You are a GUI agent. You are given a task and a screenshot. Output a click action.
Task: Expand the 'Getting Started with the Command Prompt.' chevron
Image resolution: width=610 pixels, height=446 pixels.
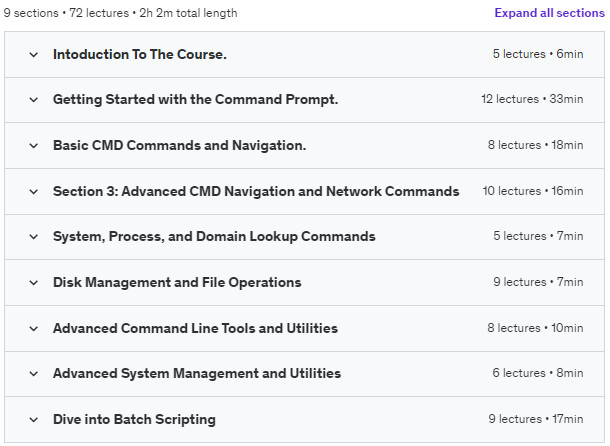pos(34,100)
